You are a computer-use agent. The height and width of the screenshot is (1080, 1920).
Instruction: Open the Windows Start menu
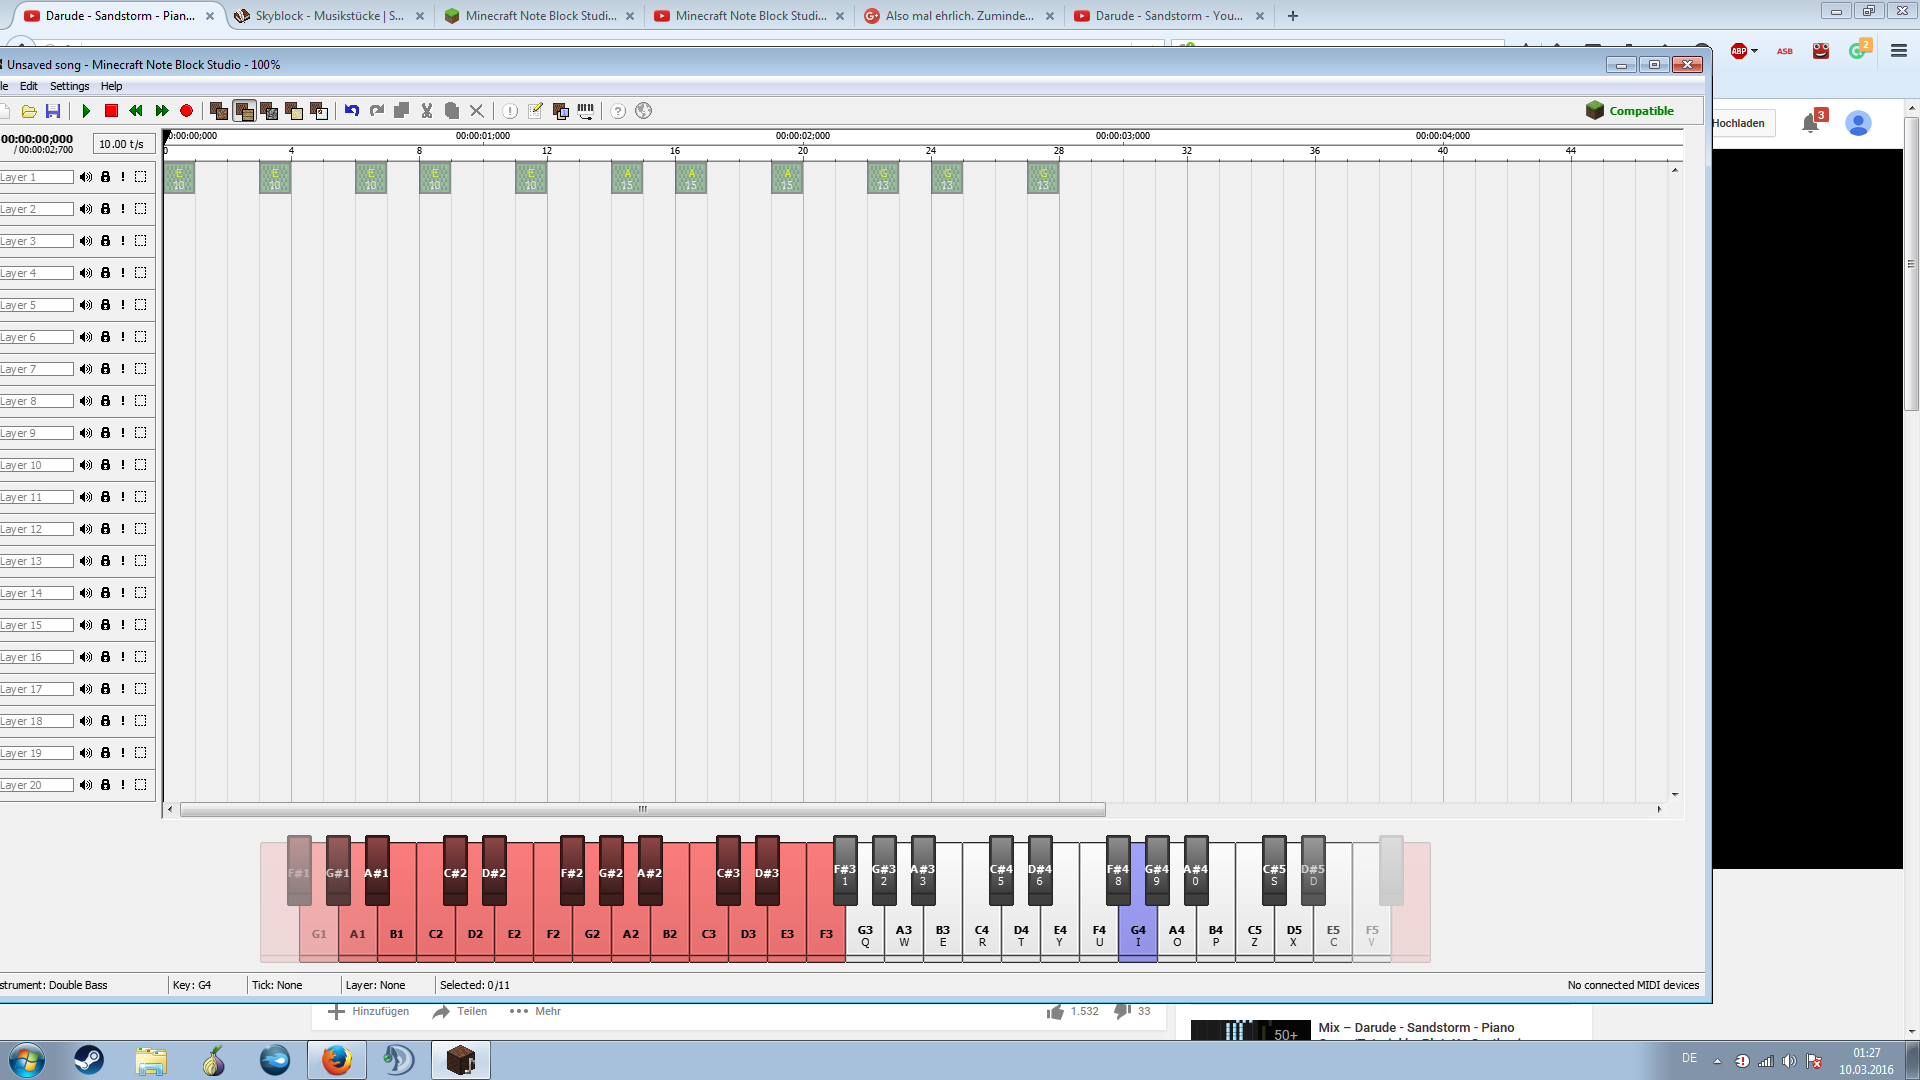pyautogui.click(x=27, y=1060)
